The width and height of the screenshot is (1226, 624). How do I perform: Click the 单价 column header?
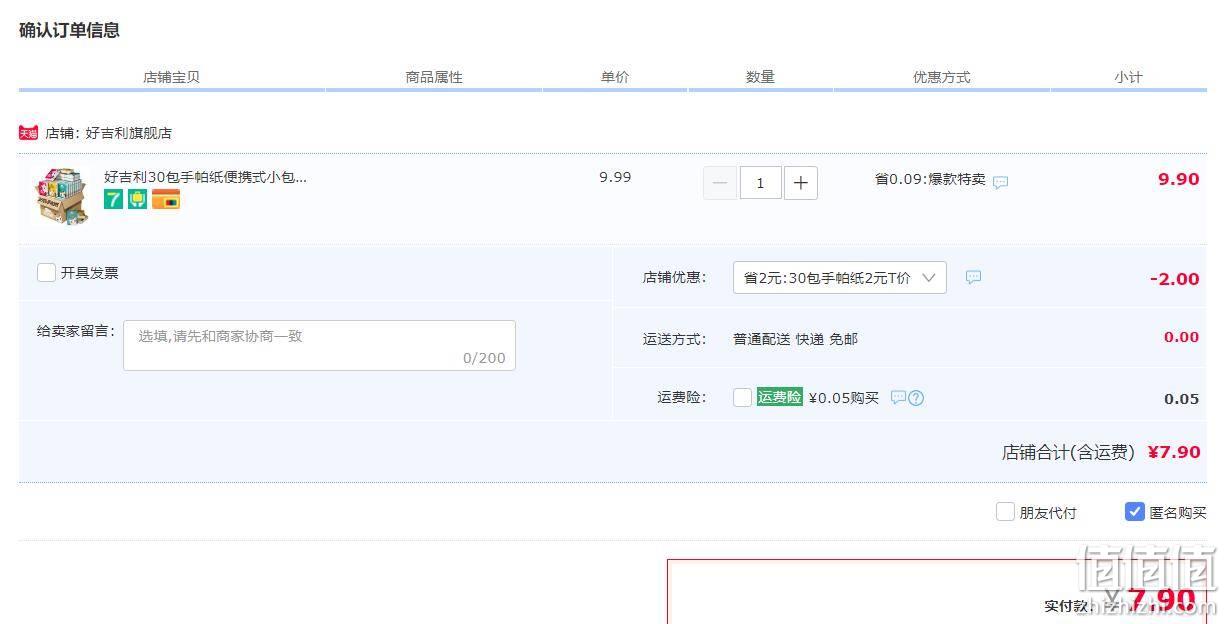(x=615, y=77)
